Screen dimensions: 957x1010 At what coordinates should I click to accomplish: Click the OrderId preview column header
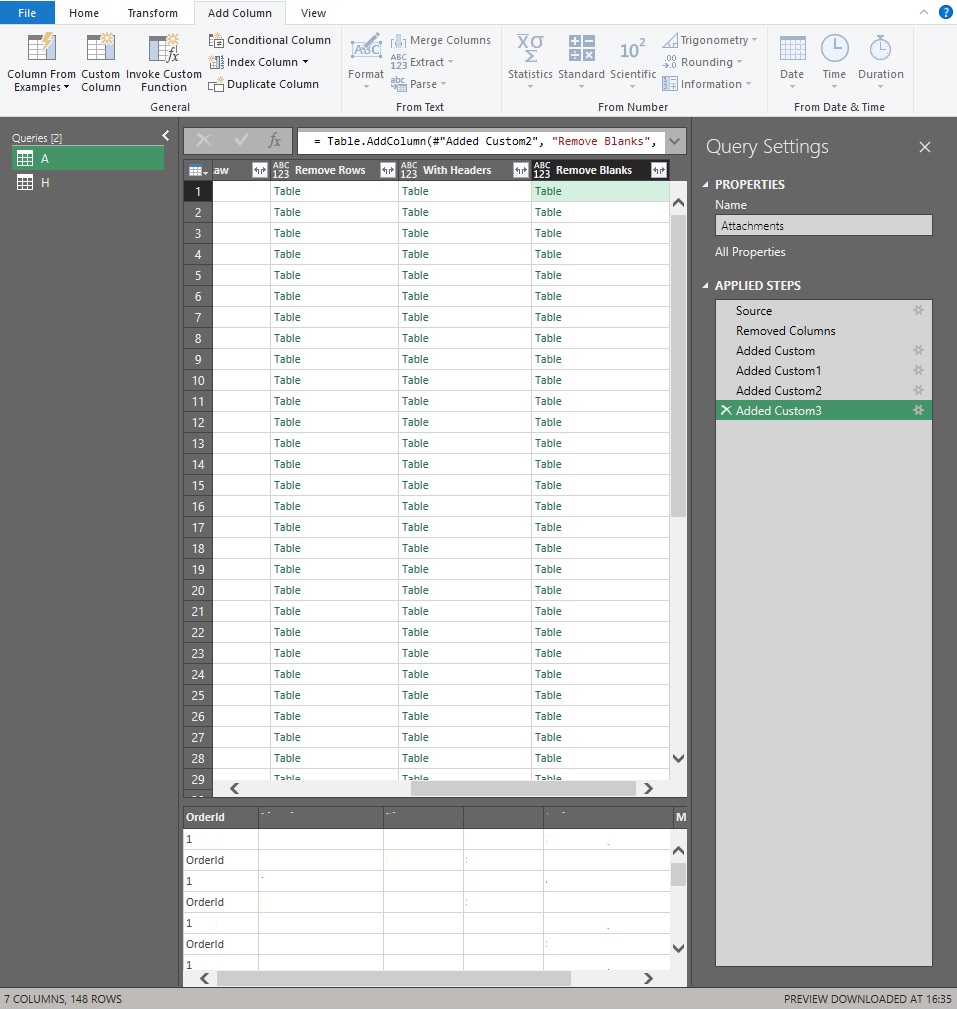(220, 817)
